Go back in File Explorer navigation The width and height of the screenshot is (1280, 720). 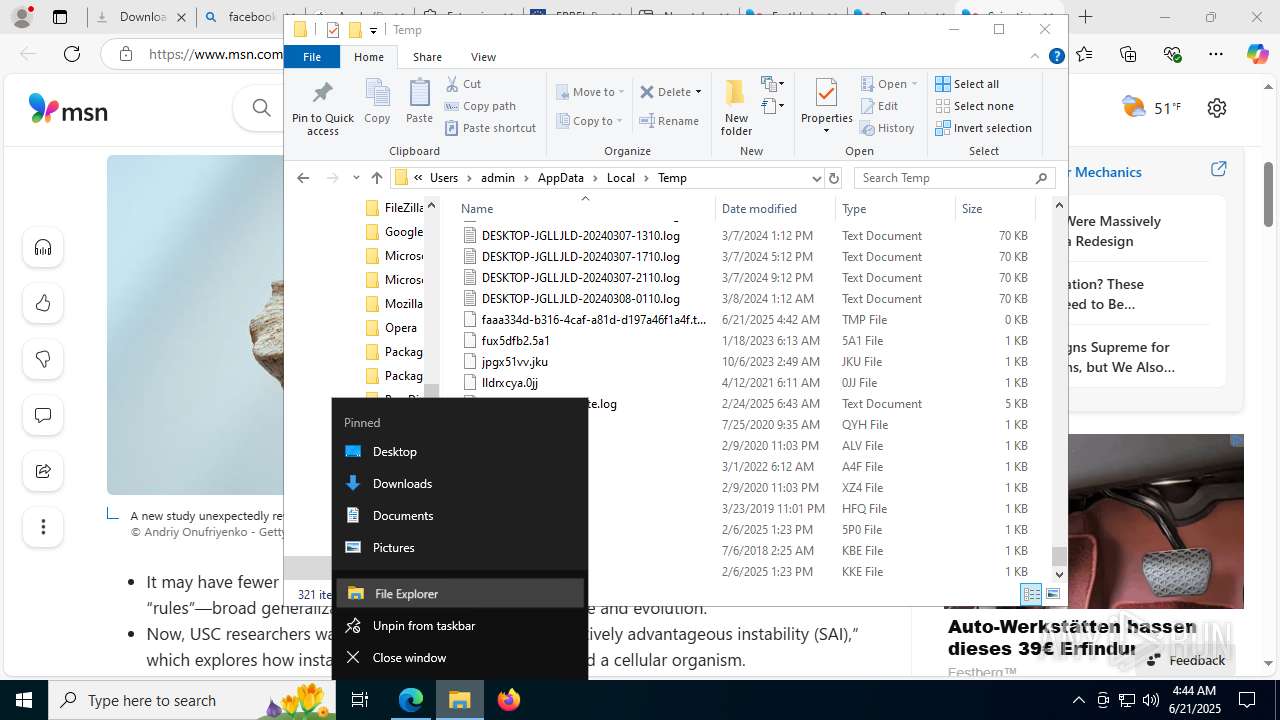303,178
